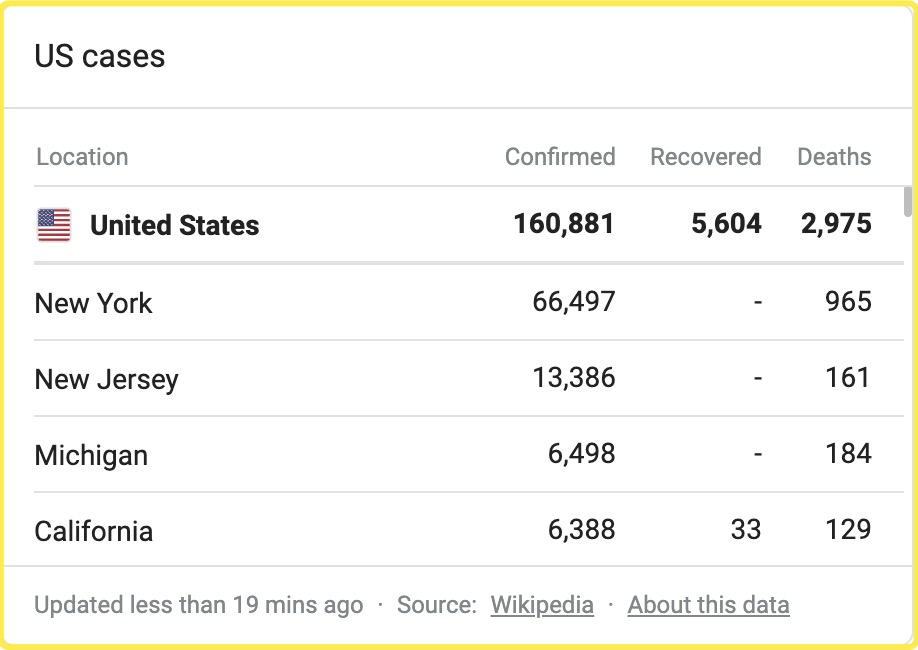
Task: Select the Confirmed column header
Action: 560,157
